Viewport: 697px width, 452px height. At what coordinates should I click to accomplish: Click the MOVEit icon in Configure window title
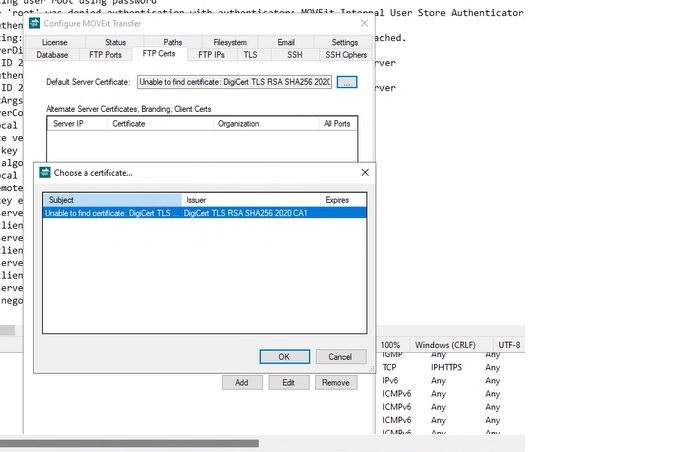34,23
